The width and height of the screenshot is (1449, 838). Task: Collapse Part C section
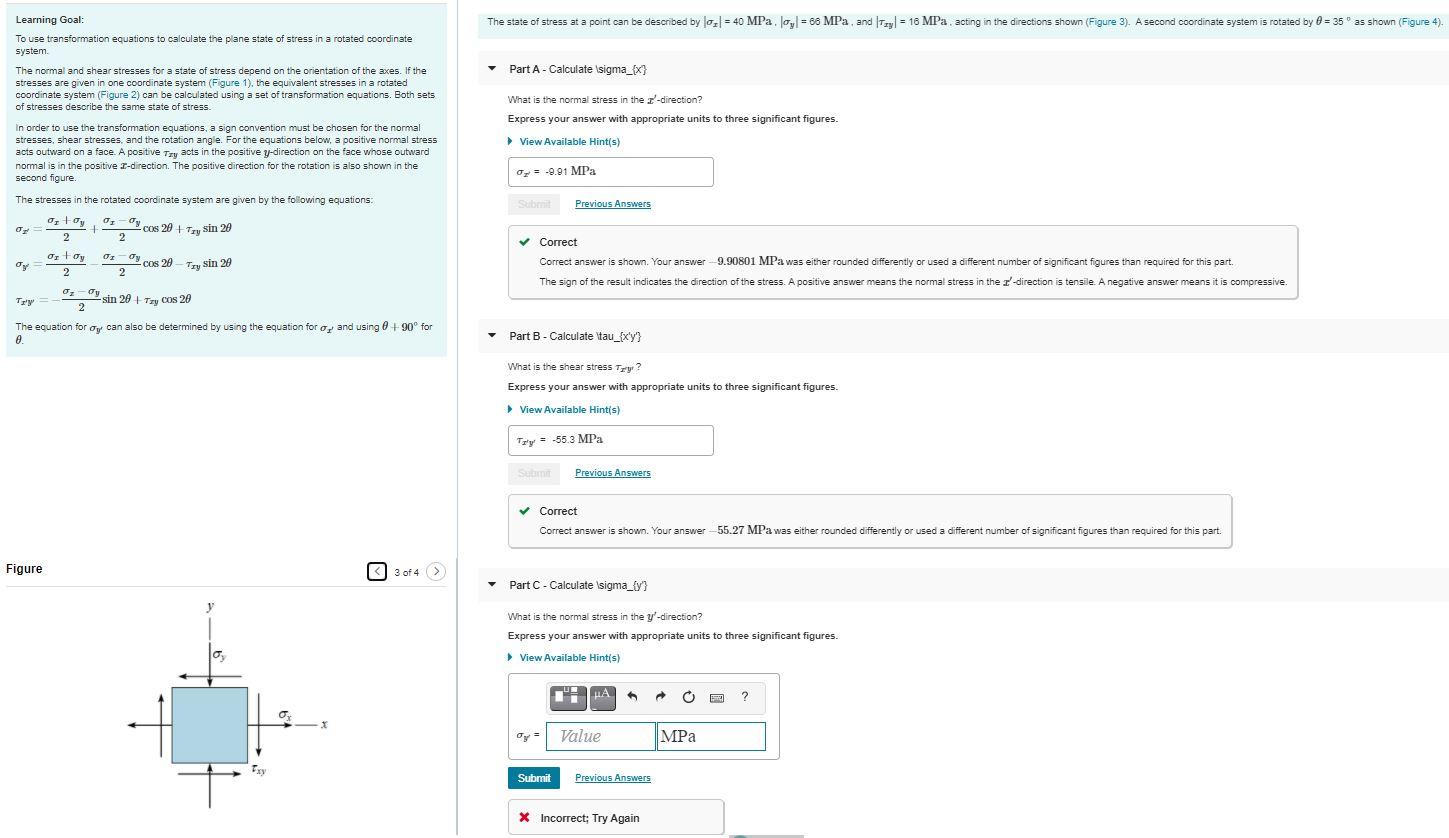(491, 585)
